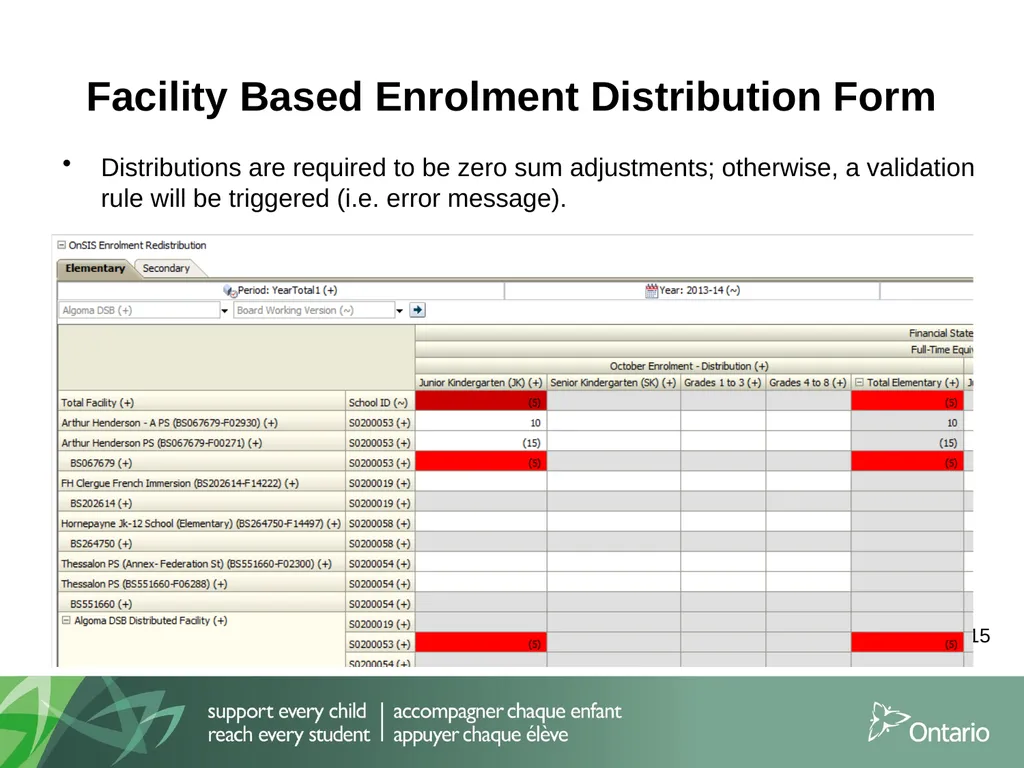
Task: Select Thessalon PS (BS551660-F06288) row
Action: pos(201,584)
